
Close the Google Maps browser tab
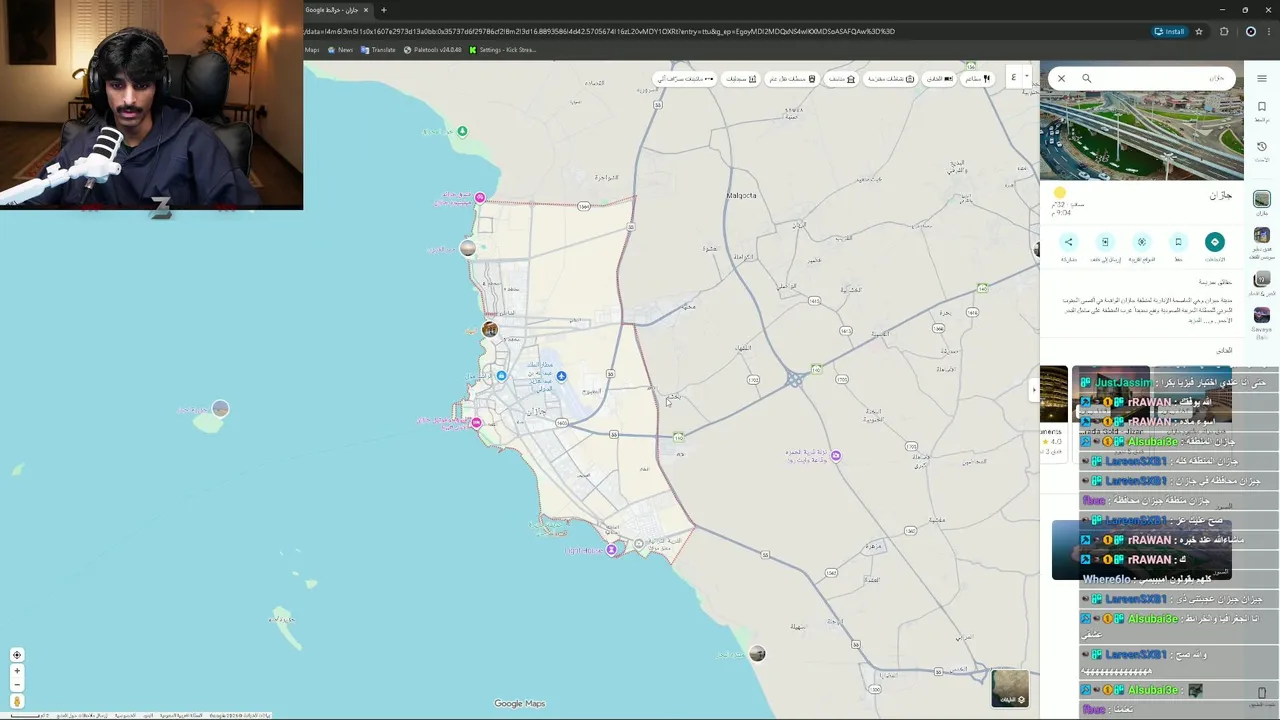[366, 10]
